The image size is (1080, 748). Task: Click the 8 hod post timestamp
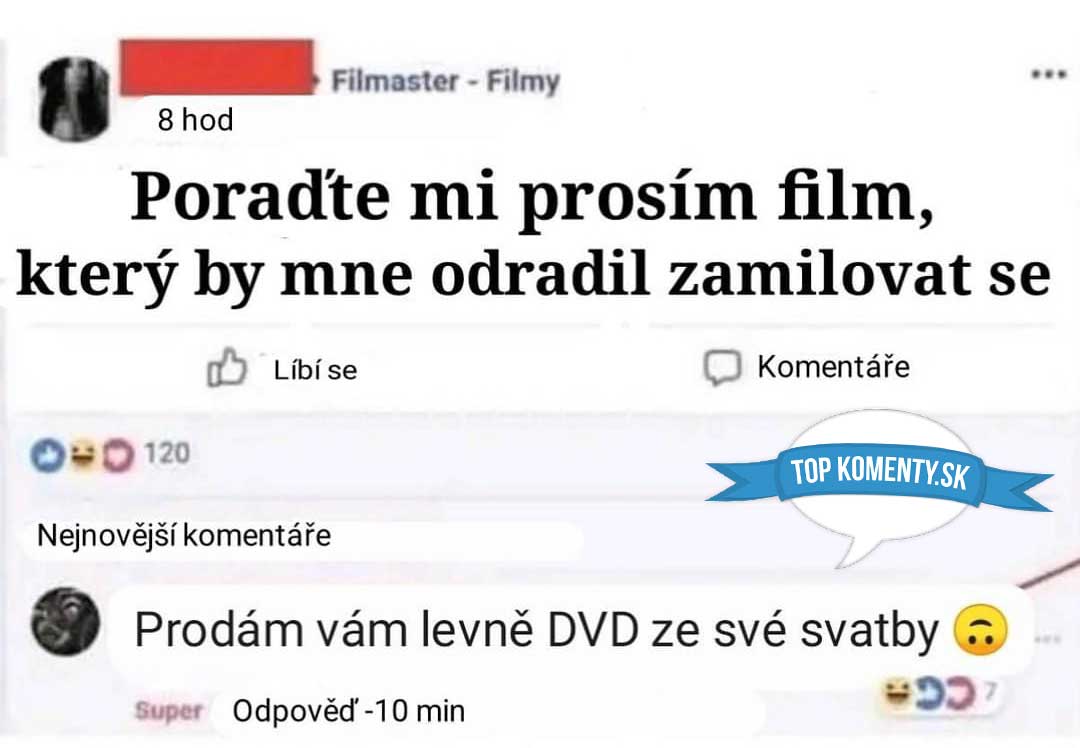click(196, 120)
